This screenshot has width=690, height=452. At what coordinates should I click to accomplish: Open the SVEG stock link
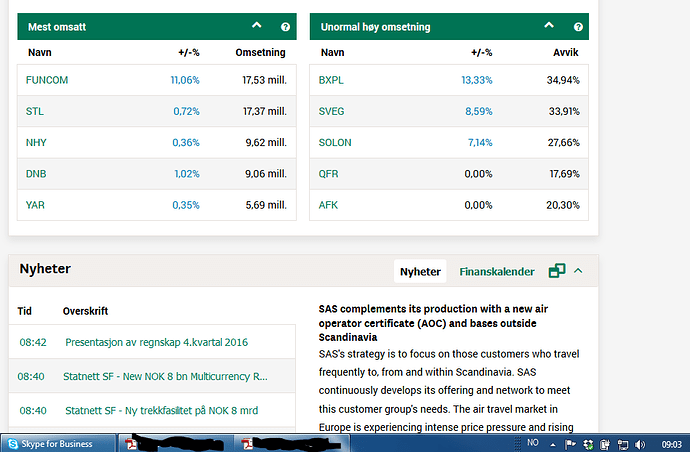coord(331,111)
